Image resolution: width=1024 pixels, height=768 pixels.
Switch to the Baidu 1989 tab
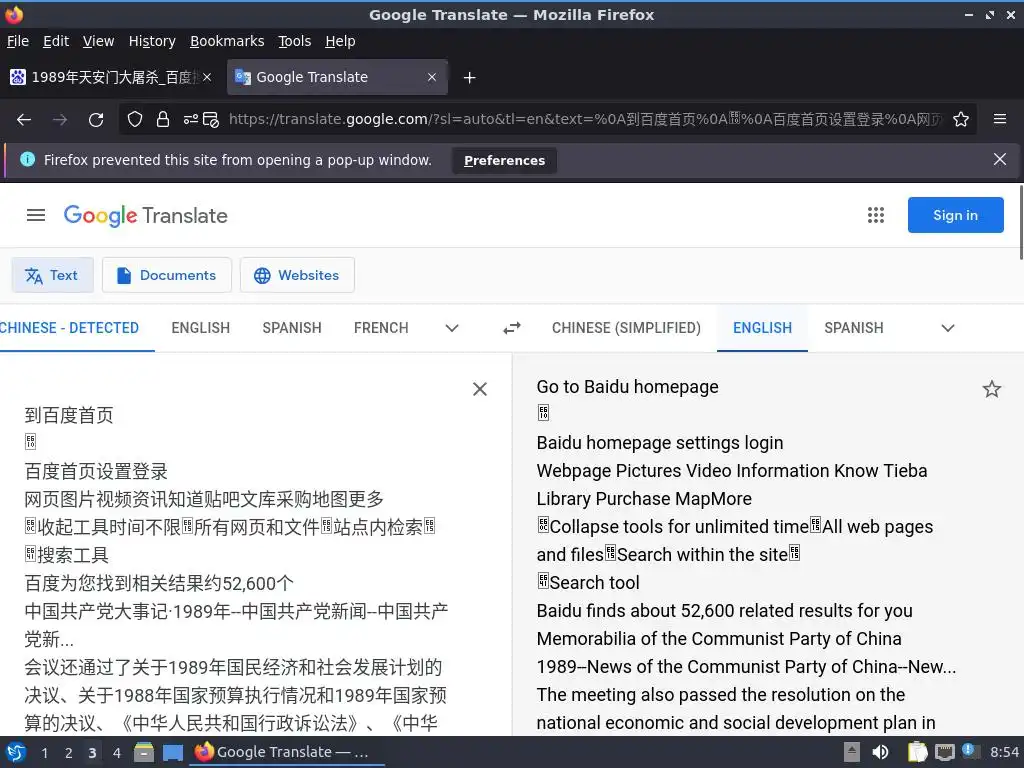(x=111, y=77)
